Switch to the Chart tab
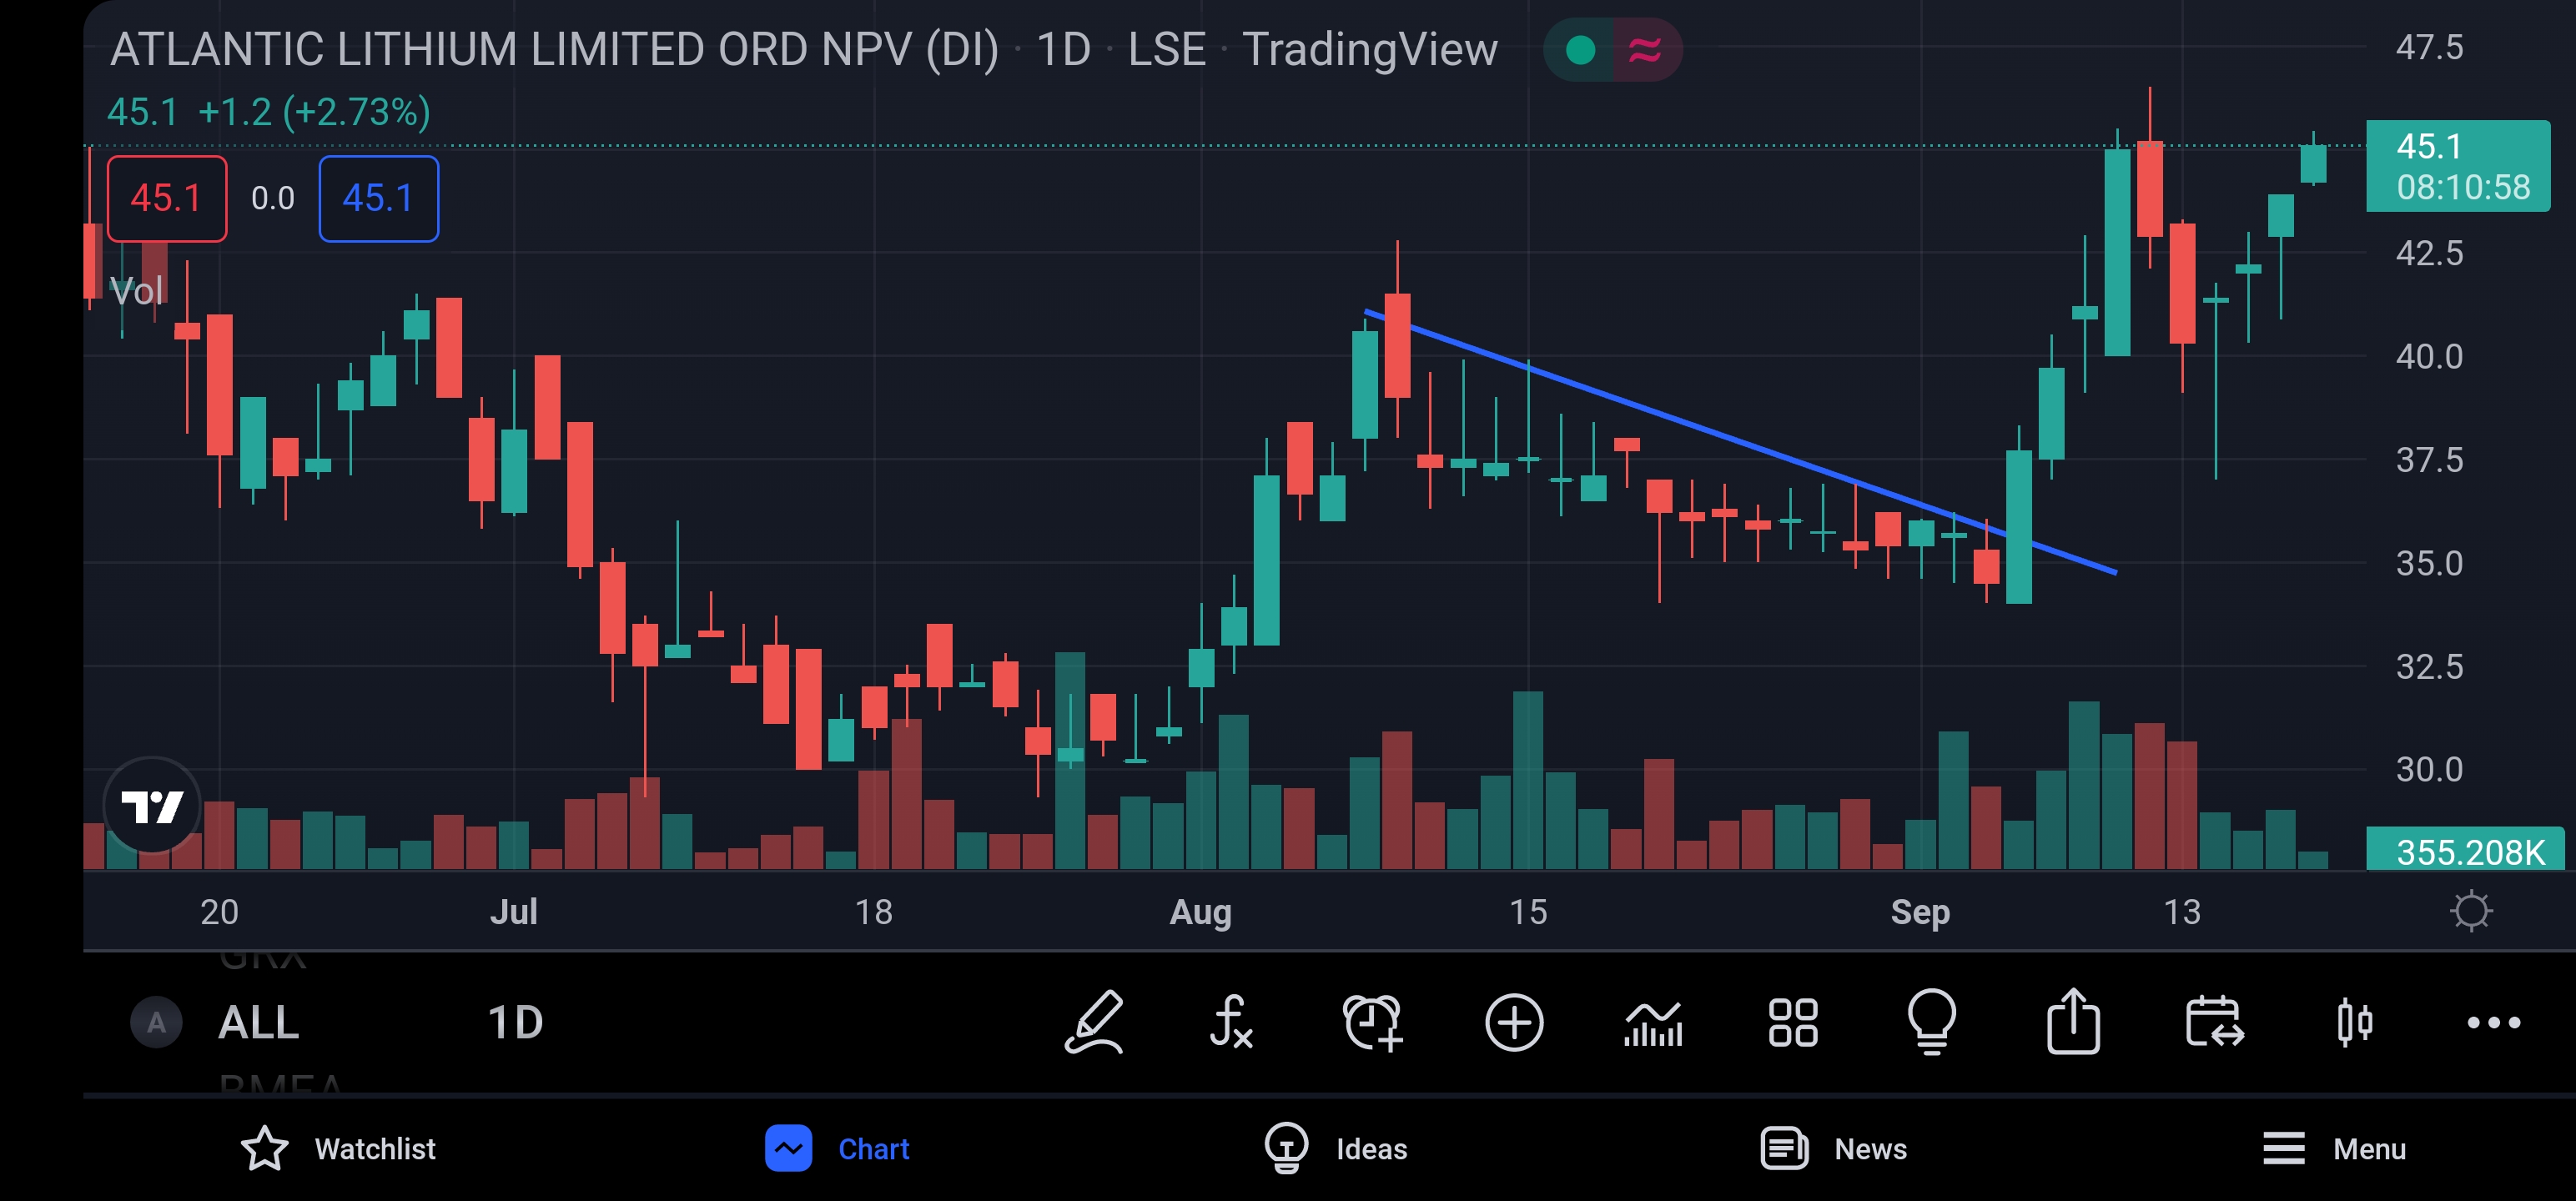 click(838, 1148)
